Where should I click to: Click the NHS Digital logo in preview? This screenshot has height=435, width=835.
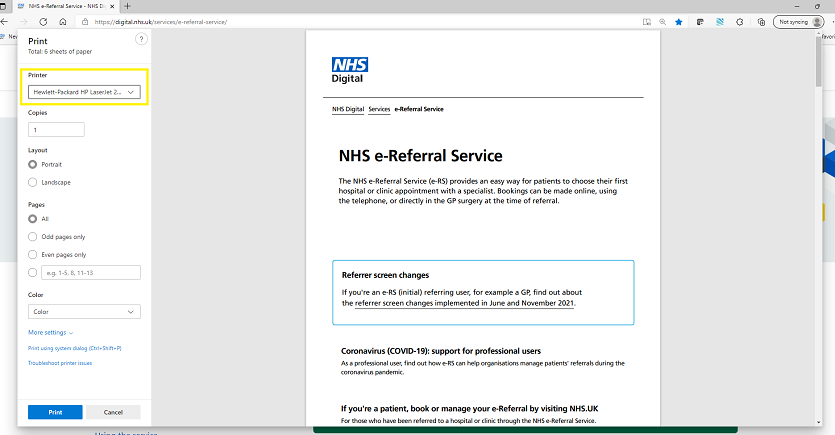(350, 70)
